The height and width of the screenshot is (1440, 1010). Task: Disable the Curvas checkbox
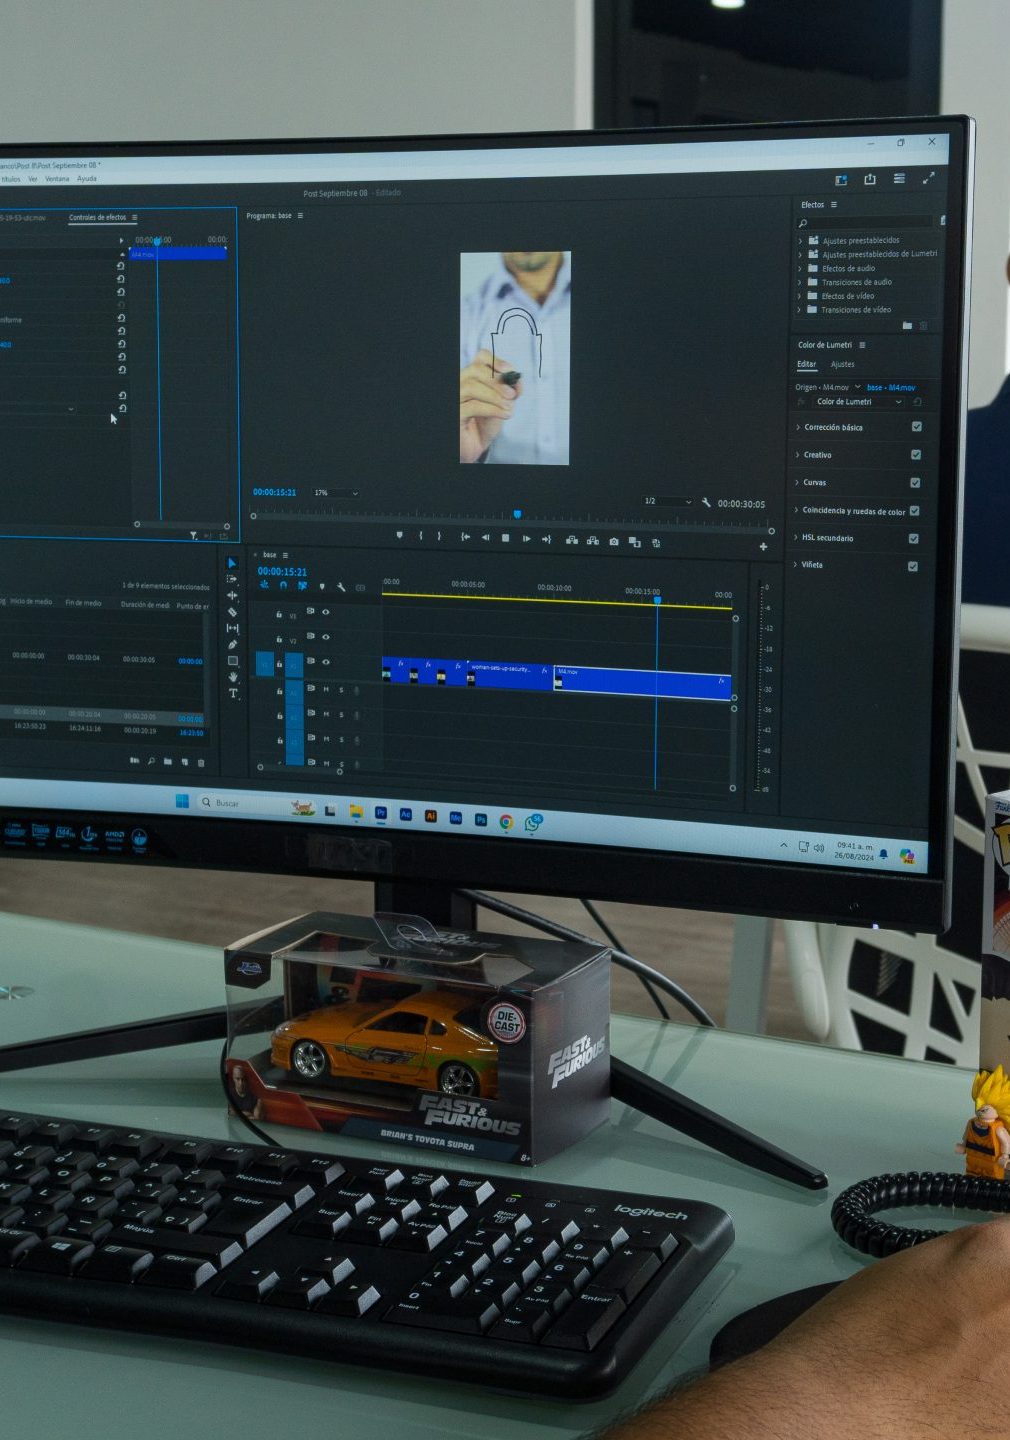tap(915, 482)
